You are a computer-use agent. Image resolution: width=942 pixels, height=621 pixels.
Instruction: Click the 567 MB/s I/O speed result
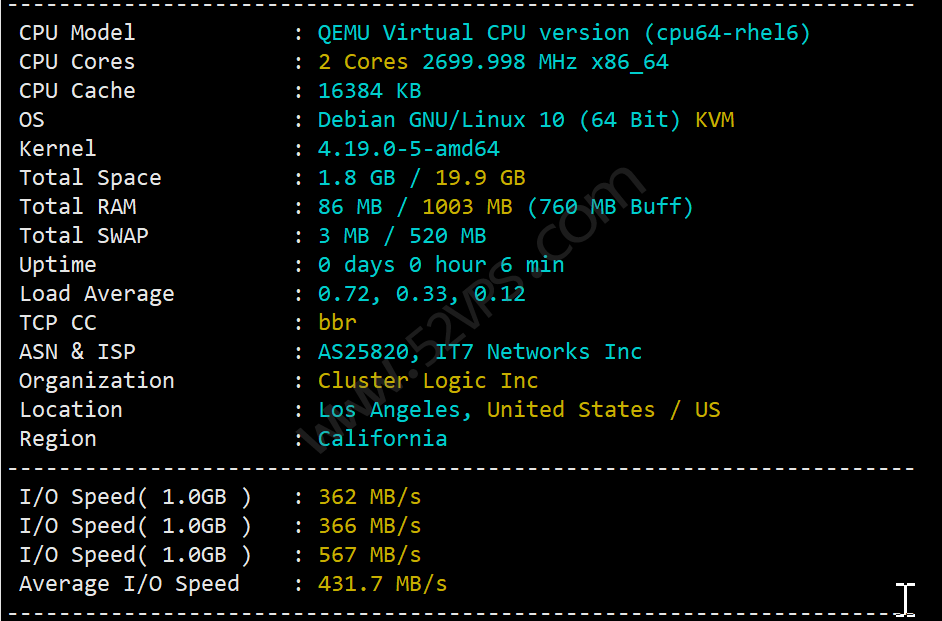click(369, 554)
